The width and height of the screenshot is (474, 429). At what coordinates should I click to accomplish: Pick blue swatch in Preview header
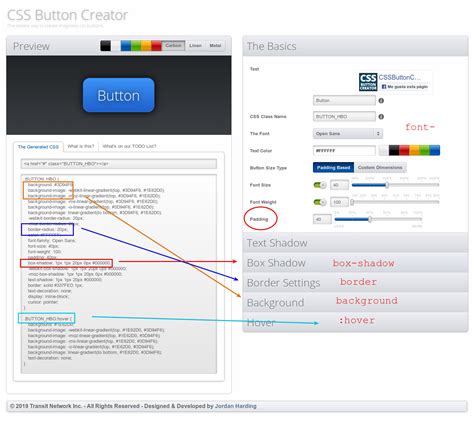(126, 46)
